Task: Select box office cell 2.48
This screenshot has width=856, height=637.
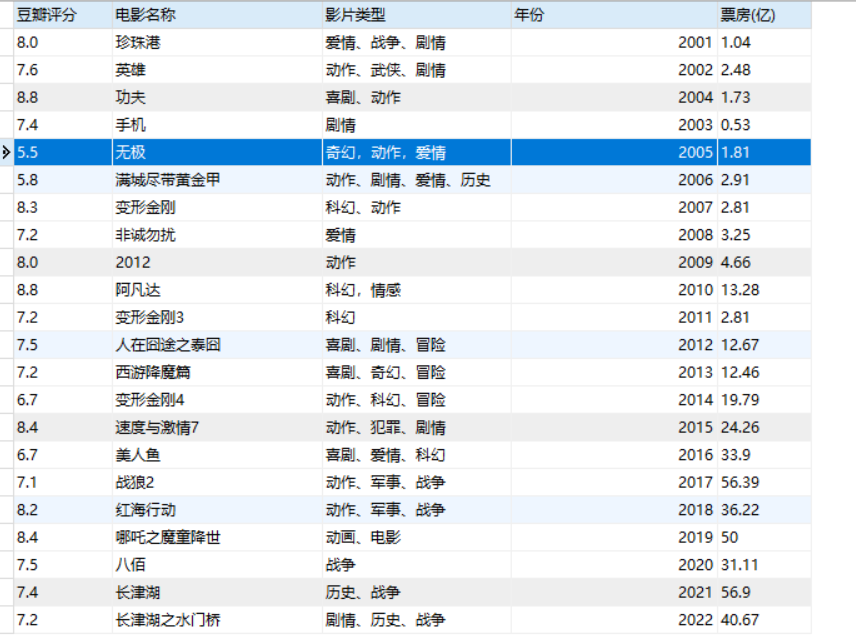Action: tap(764, 70)
